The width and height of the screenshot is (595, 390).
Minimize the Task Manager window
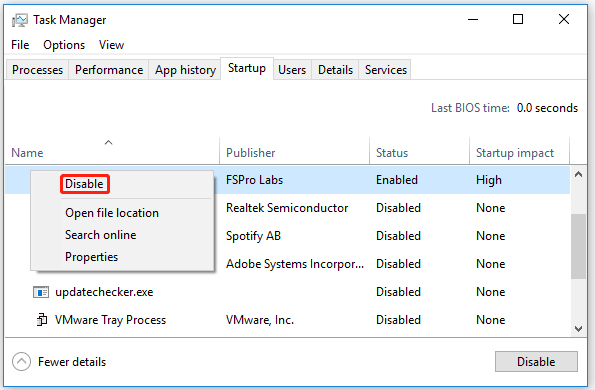click(473, 19)
